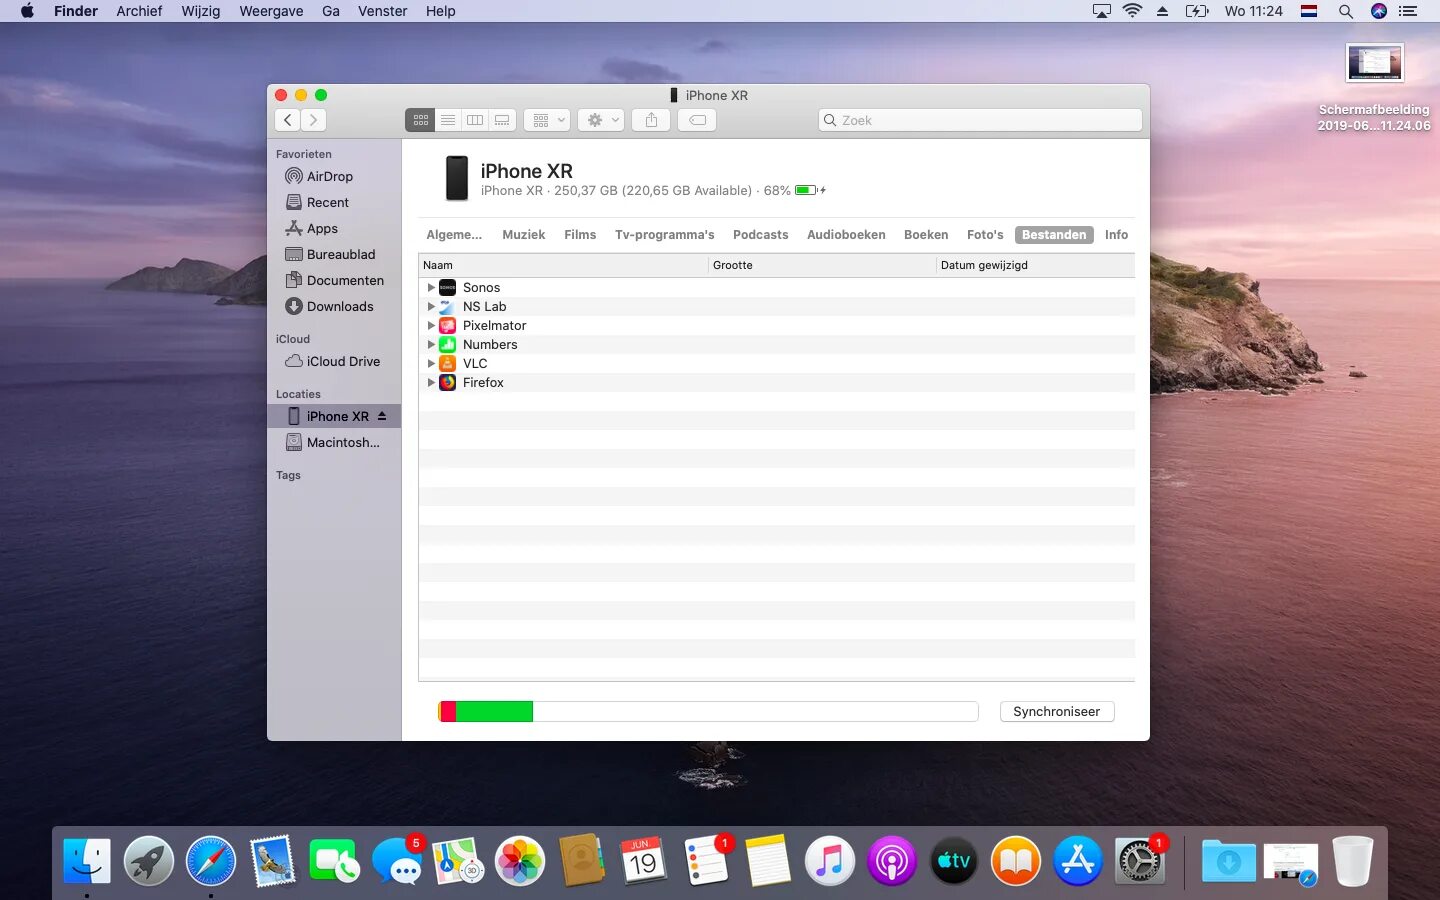Viewport: 1440px width, 900px height.
Task: Open System Preferences from the Dock
Action: pyautogui.click(x=1140, y=861)
